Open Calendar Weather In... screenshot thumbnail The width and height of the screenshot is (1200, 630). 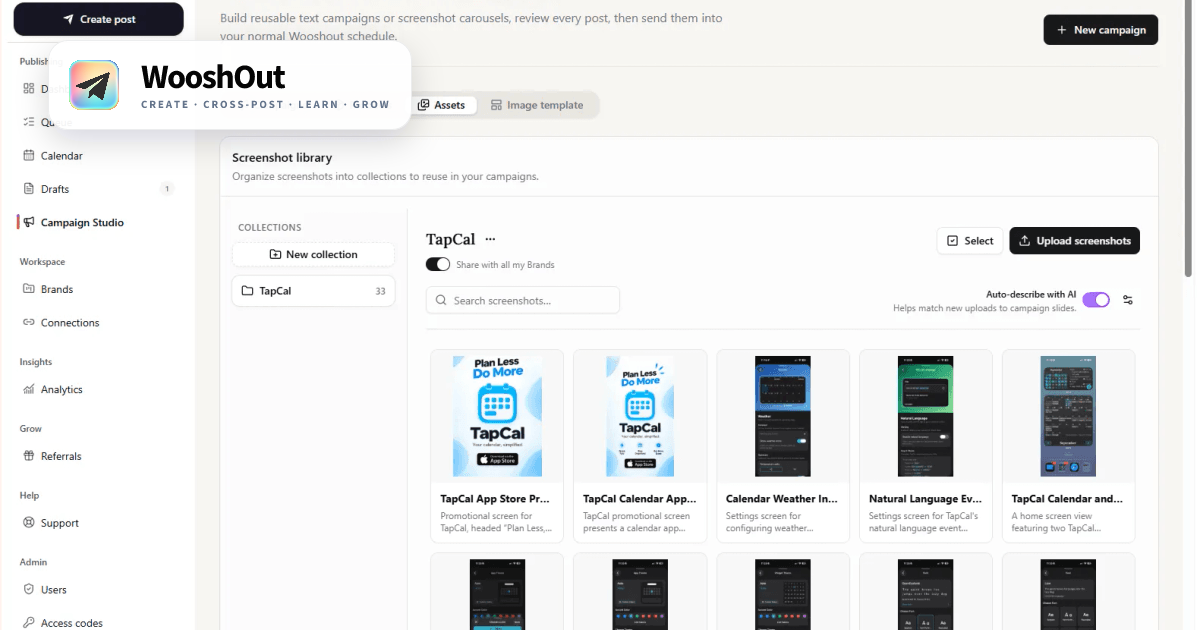(783, 416)
